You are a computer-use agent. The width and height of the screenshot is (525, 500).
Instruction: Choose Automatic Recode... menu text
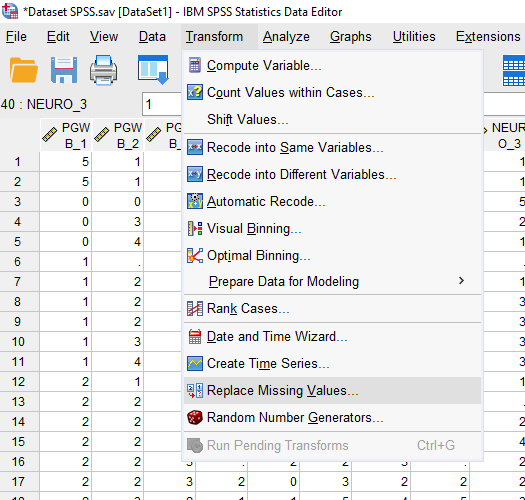click(x=266, y=201)
